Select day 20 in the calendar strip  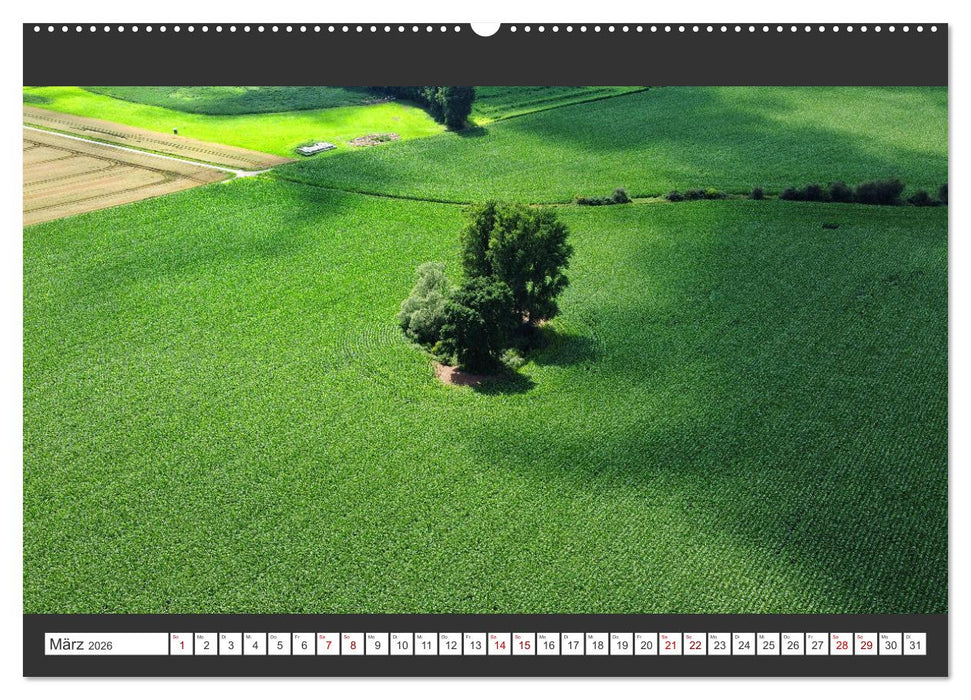645,645
